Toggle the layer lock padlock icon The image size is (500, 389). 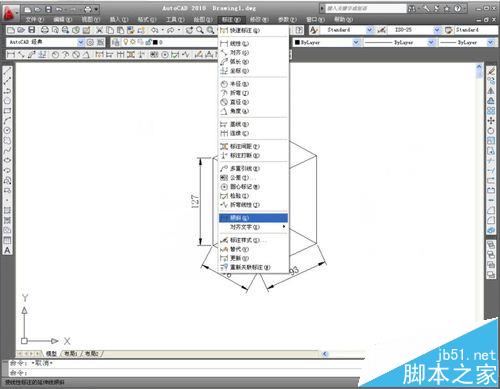pos(147,42)
